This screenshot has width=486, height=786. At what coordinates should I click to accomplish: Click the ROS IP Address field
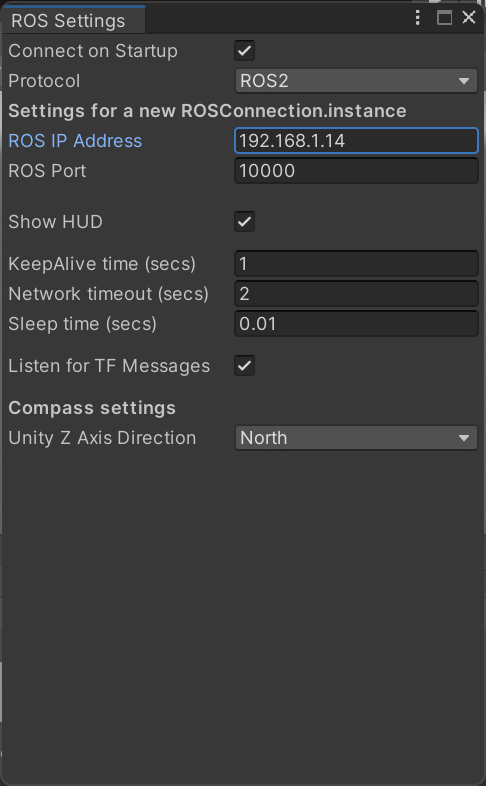[356, 141]
